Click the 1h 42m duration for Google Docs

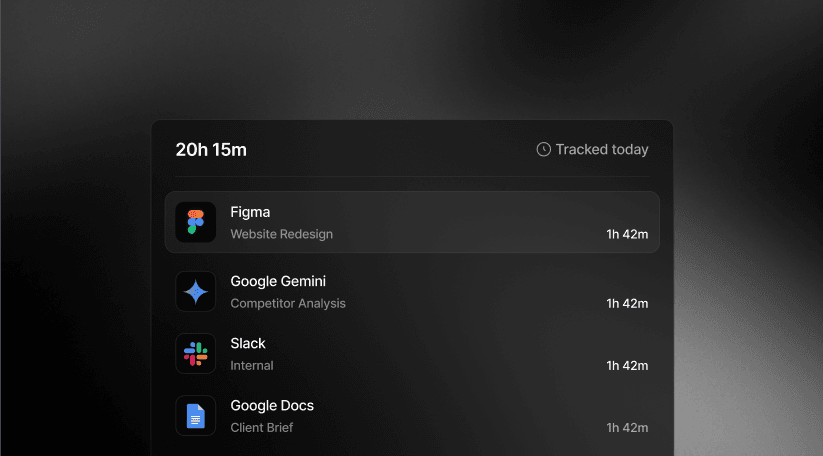pyautogui.click(x=627, y=428)
